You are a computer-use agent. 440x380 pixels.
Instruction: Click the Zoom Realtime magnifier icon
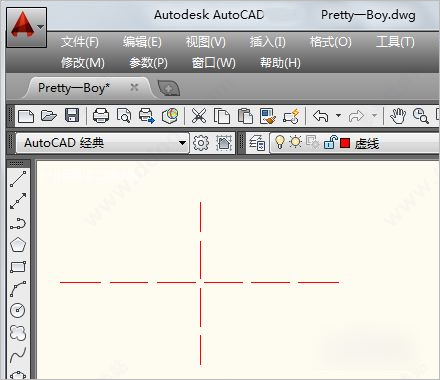pos(420,116)
